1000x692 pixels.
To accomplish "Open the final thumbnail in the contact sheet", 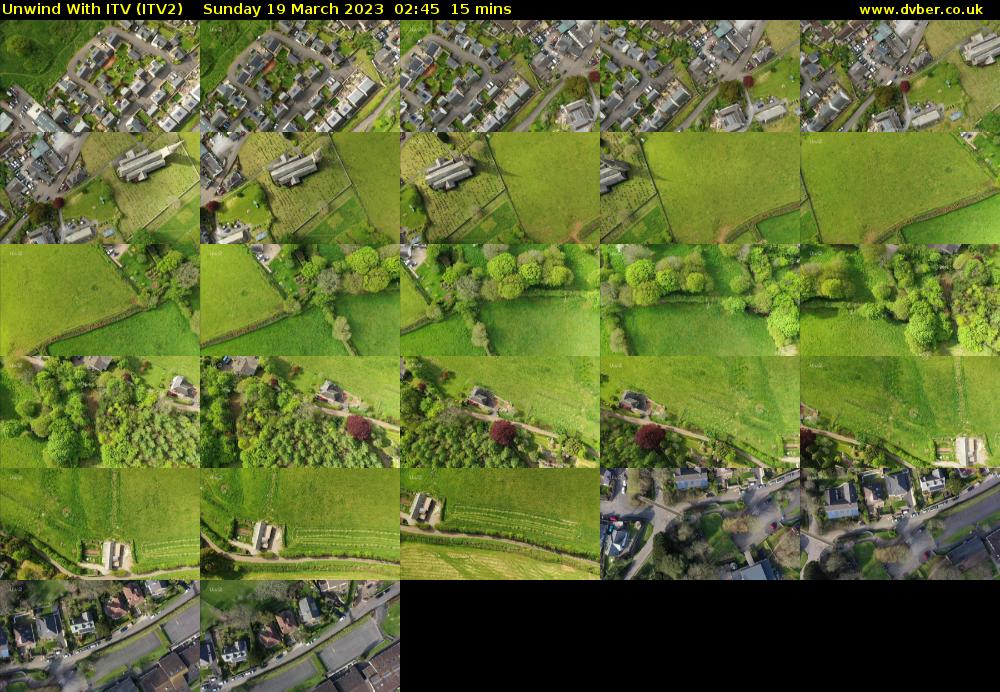I will click(300, 636).
